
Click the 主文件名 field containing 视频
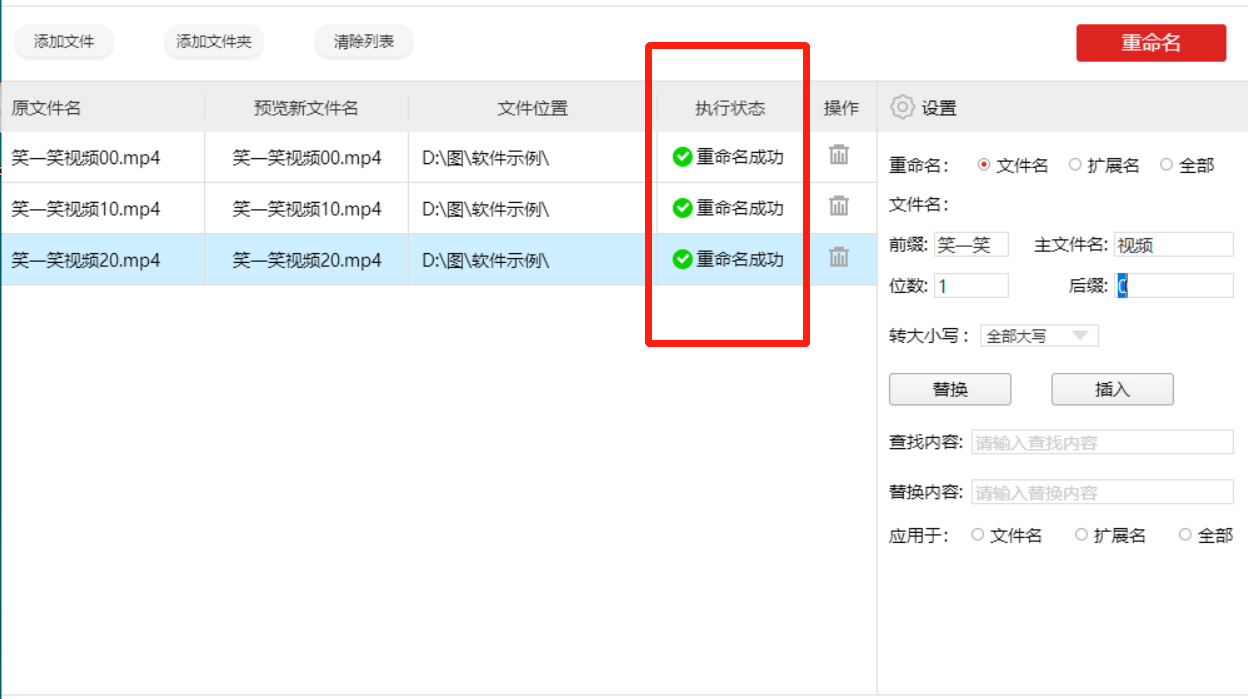[x=1173, y=245]
